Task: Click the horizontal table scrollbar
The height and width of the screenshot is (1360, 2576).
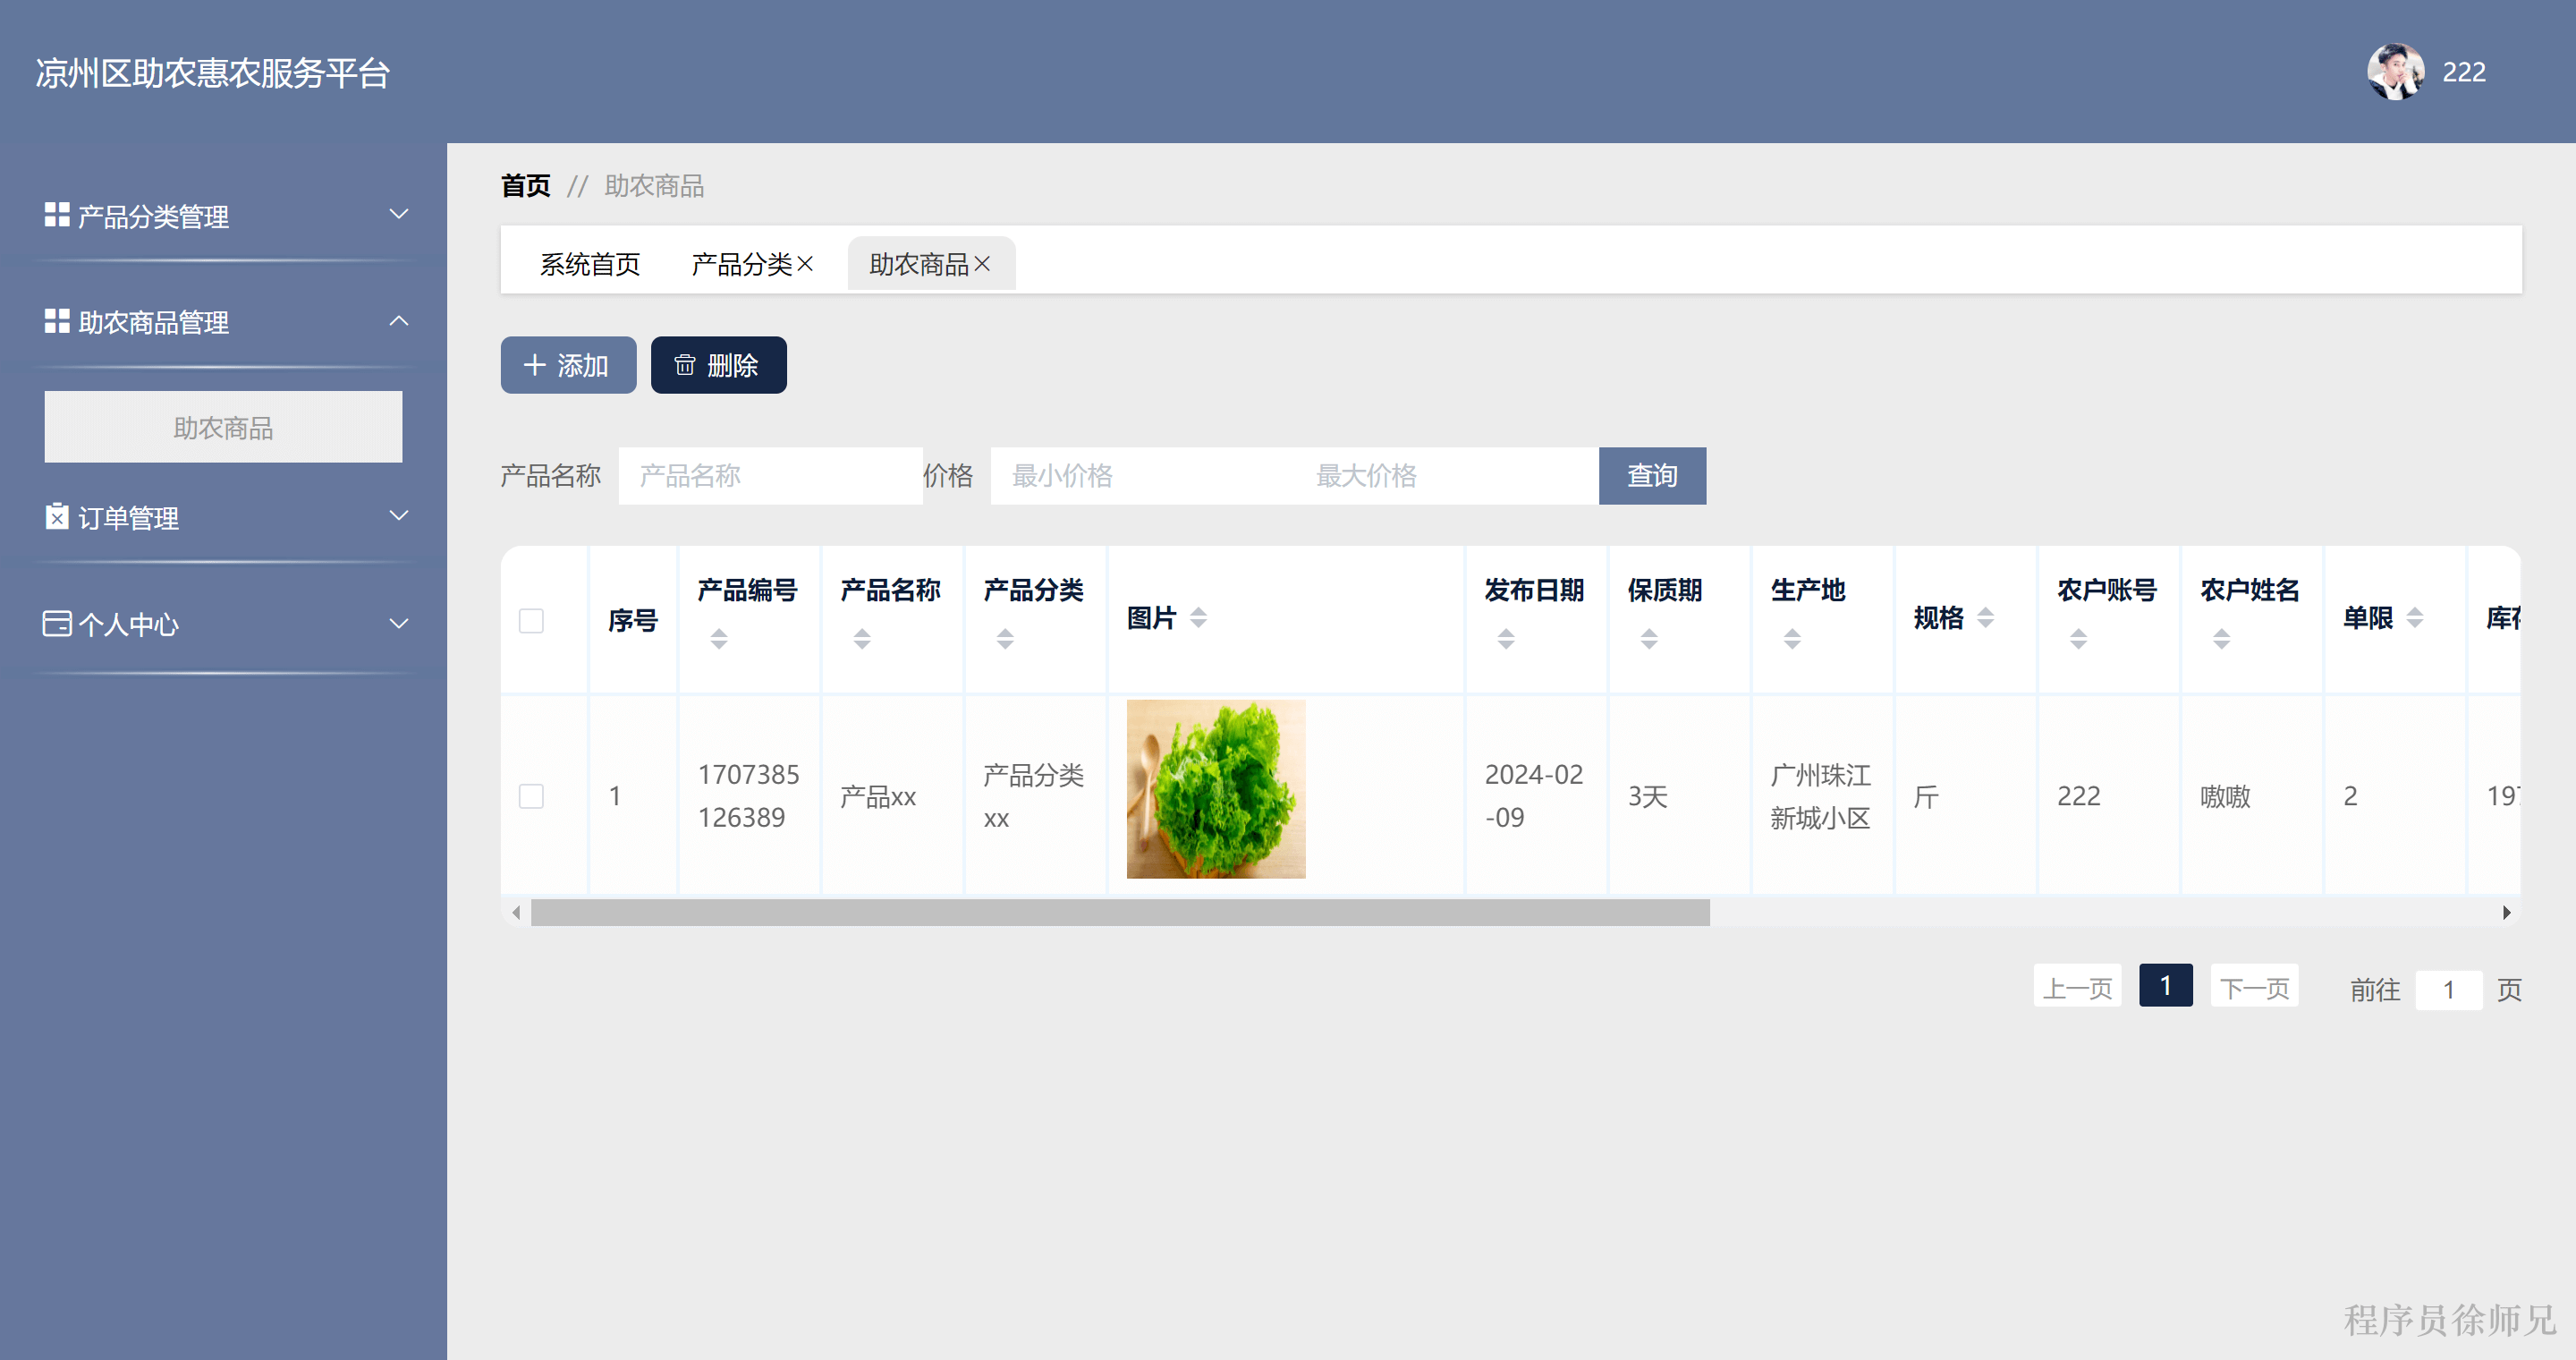Action: pos(1119,912)
